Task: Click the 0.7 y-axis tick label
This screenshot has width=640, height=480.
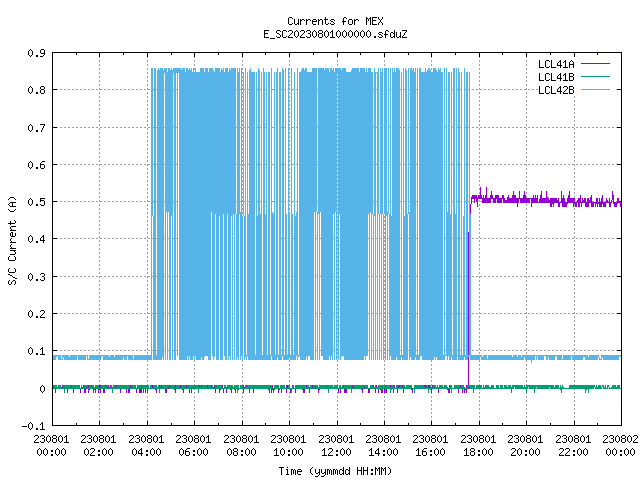Action: (x=36, y=128)
